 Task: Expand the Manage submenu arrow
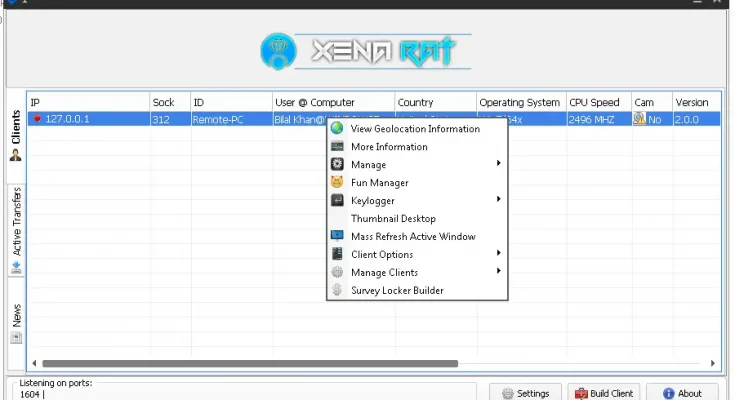point(498,165)
